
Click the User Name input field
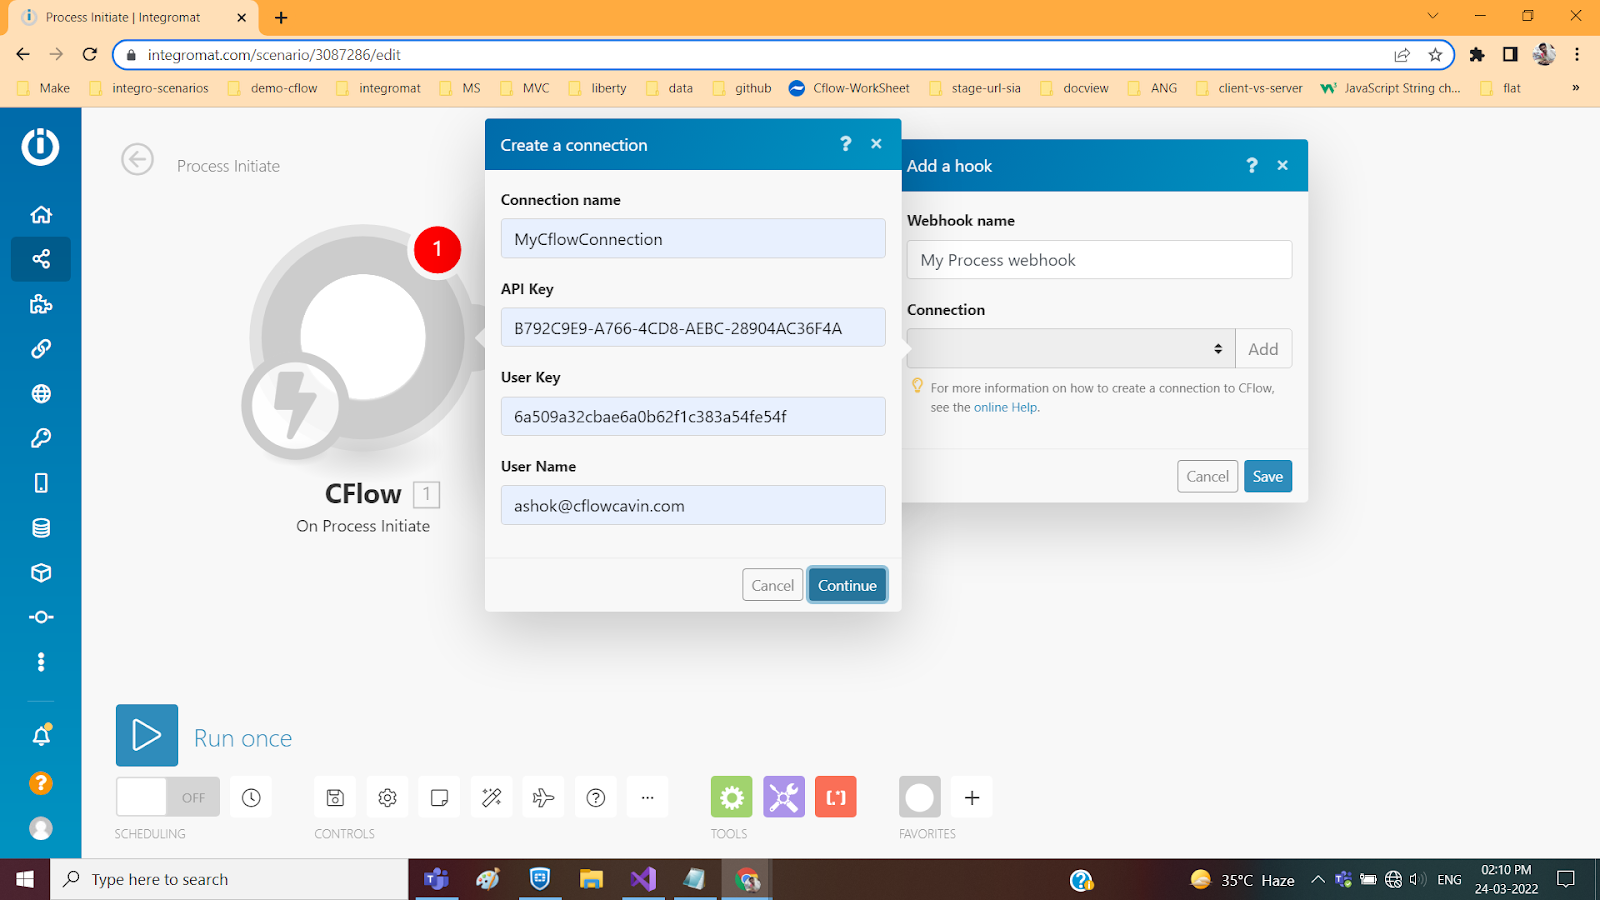693,505
